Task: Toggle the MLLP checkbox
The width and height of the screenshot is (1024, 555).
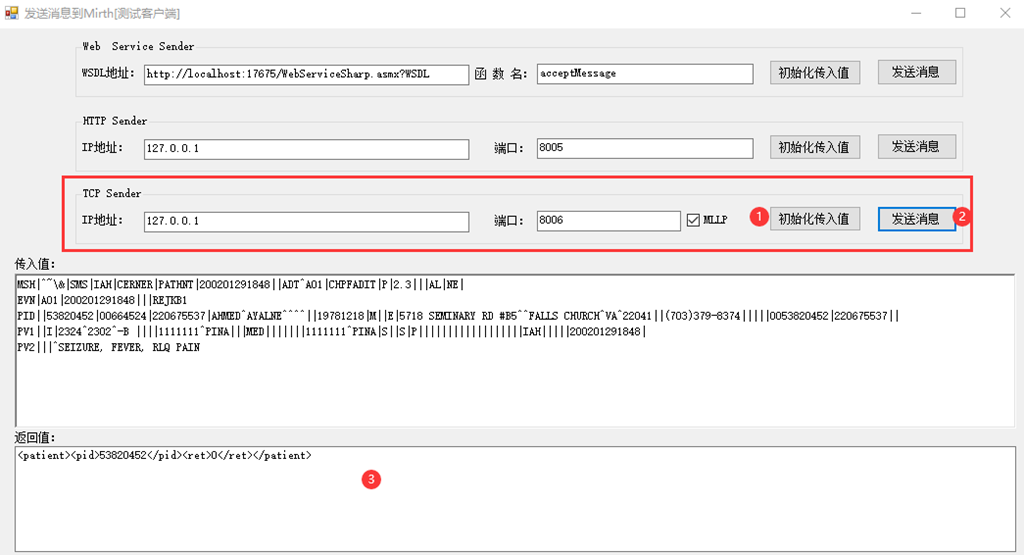Action: click(693, 221)
